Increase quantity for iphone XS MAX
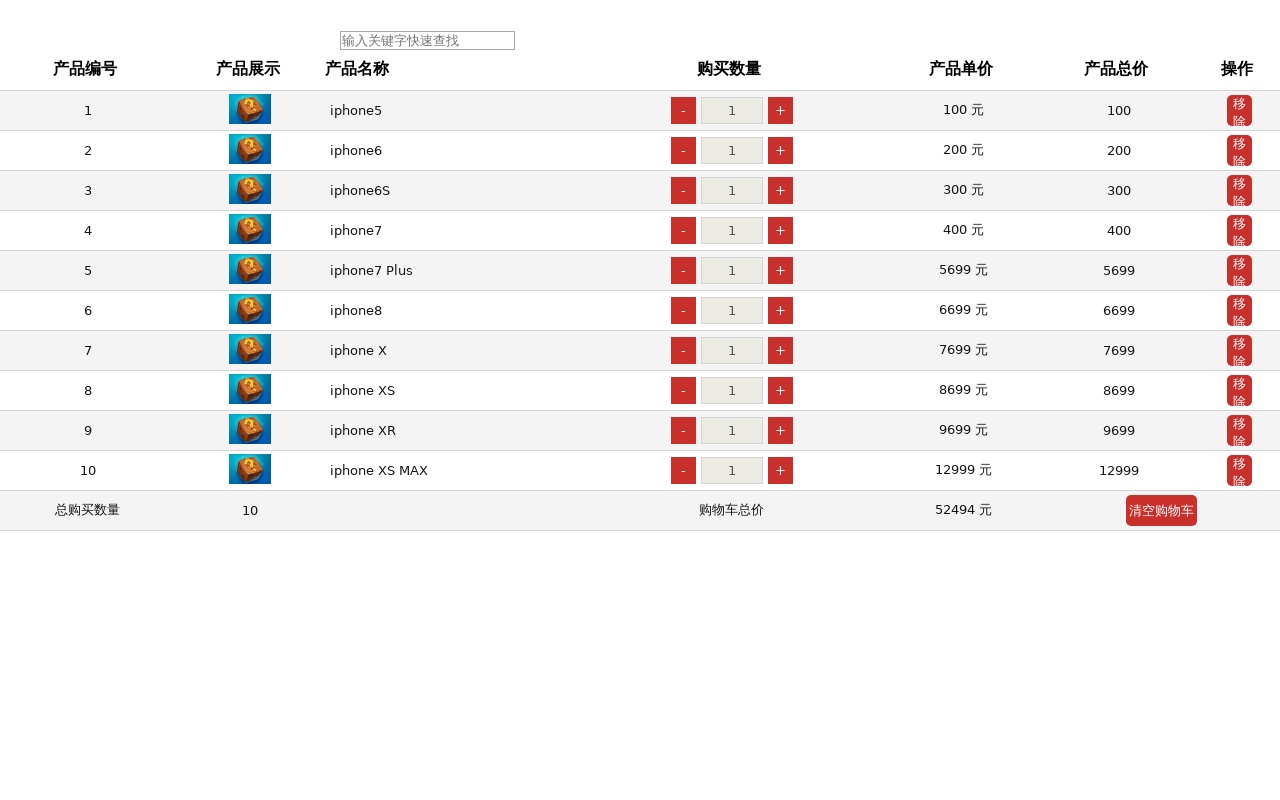 point(780,470)
